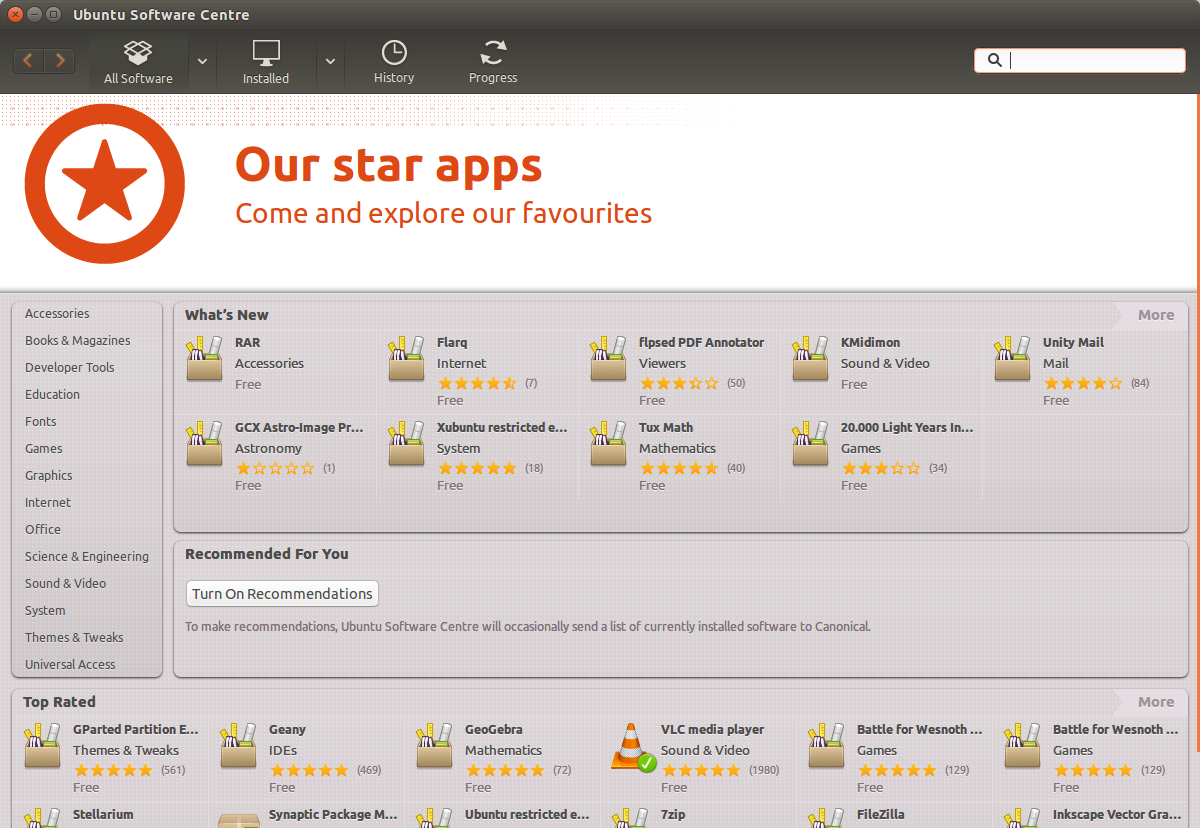The image size is (1200, 828).
Task: Open the Geany app icon
Action: click(x=239, y=746)
